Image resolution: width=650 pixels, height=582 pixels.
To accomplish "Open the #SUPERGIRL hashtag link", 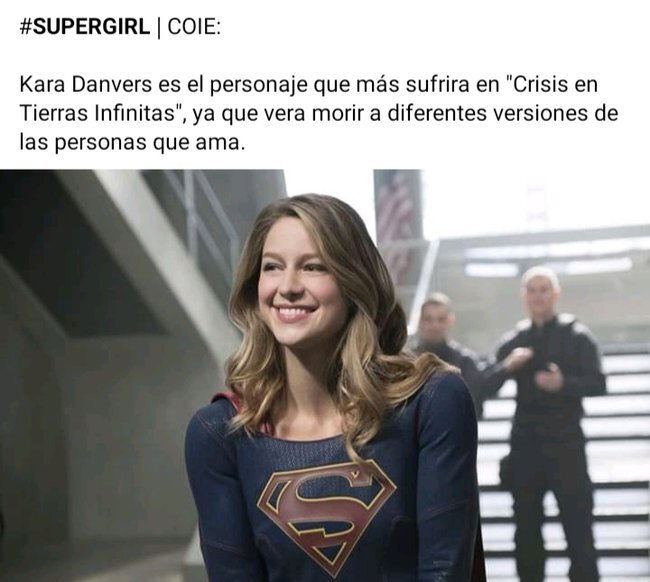I will (85, 27).
